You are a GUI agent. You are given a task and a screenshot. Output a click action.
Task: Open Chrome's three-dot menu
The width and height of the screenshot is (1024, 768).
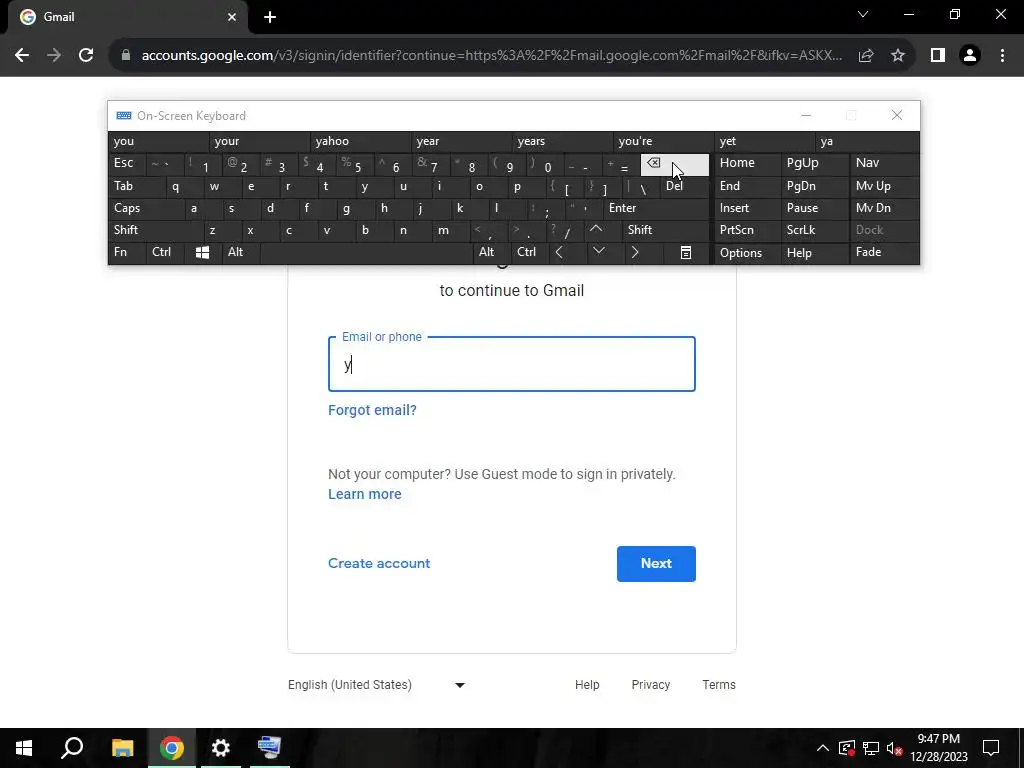click(x=1002, y=56)
